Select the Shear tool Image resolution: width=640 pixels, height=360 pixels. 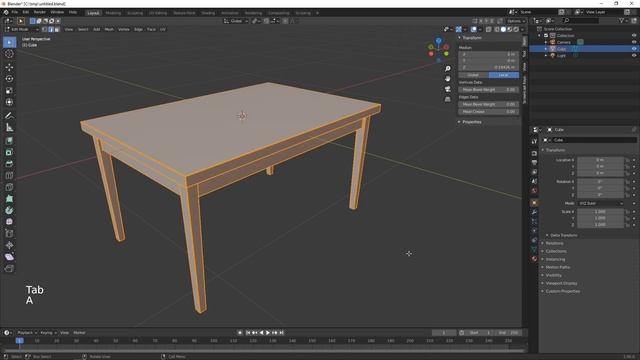click(x=9, y=257)
